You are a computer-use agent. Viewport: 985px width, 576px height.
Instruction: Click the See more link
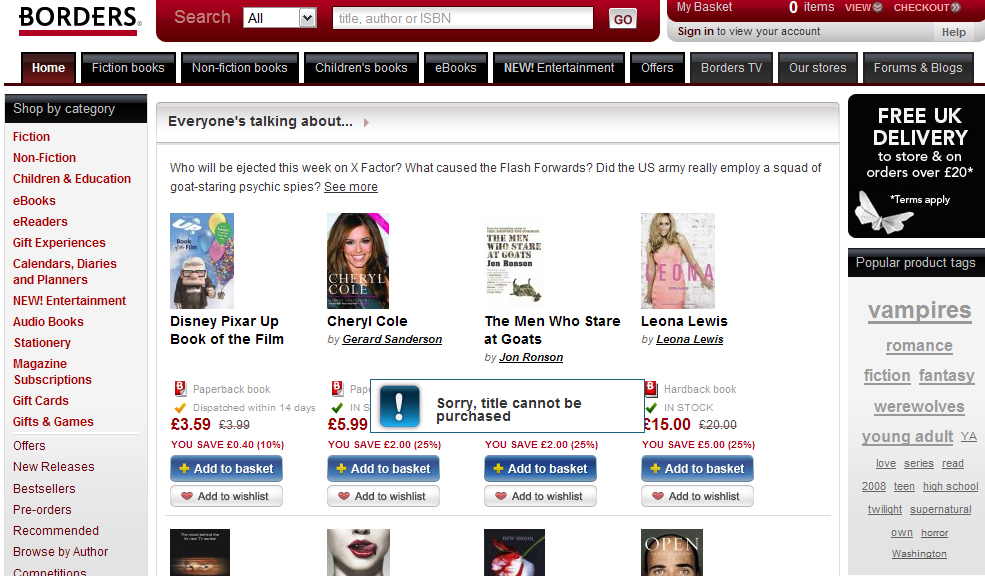[x=351, y=187]
